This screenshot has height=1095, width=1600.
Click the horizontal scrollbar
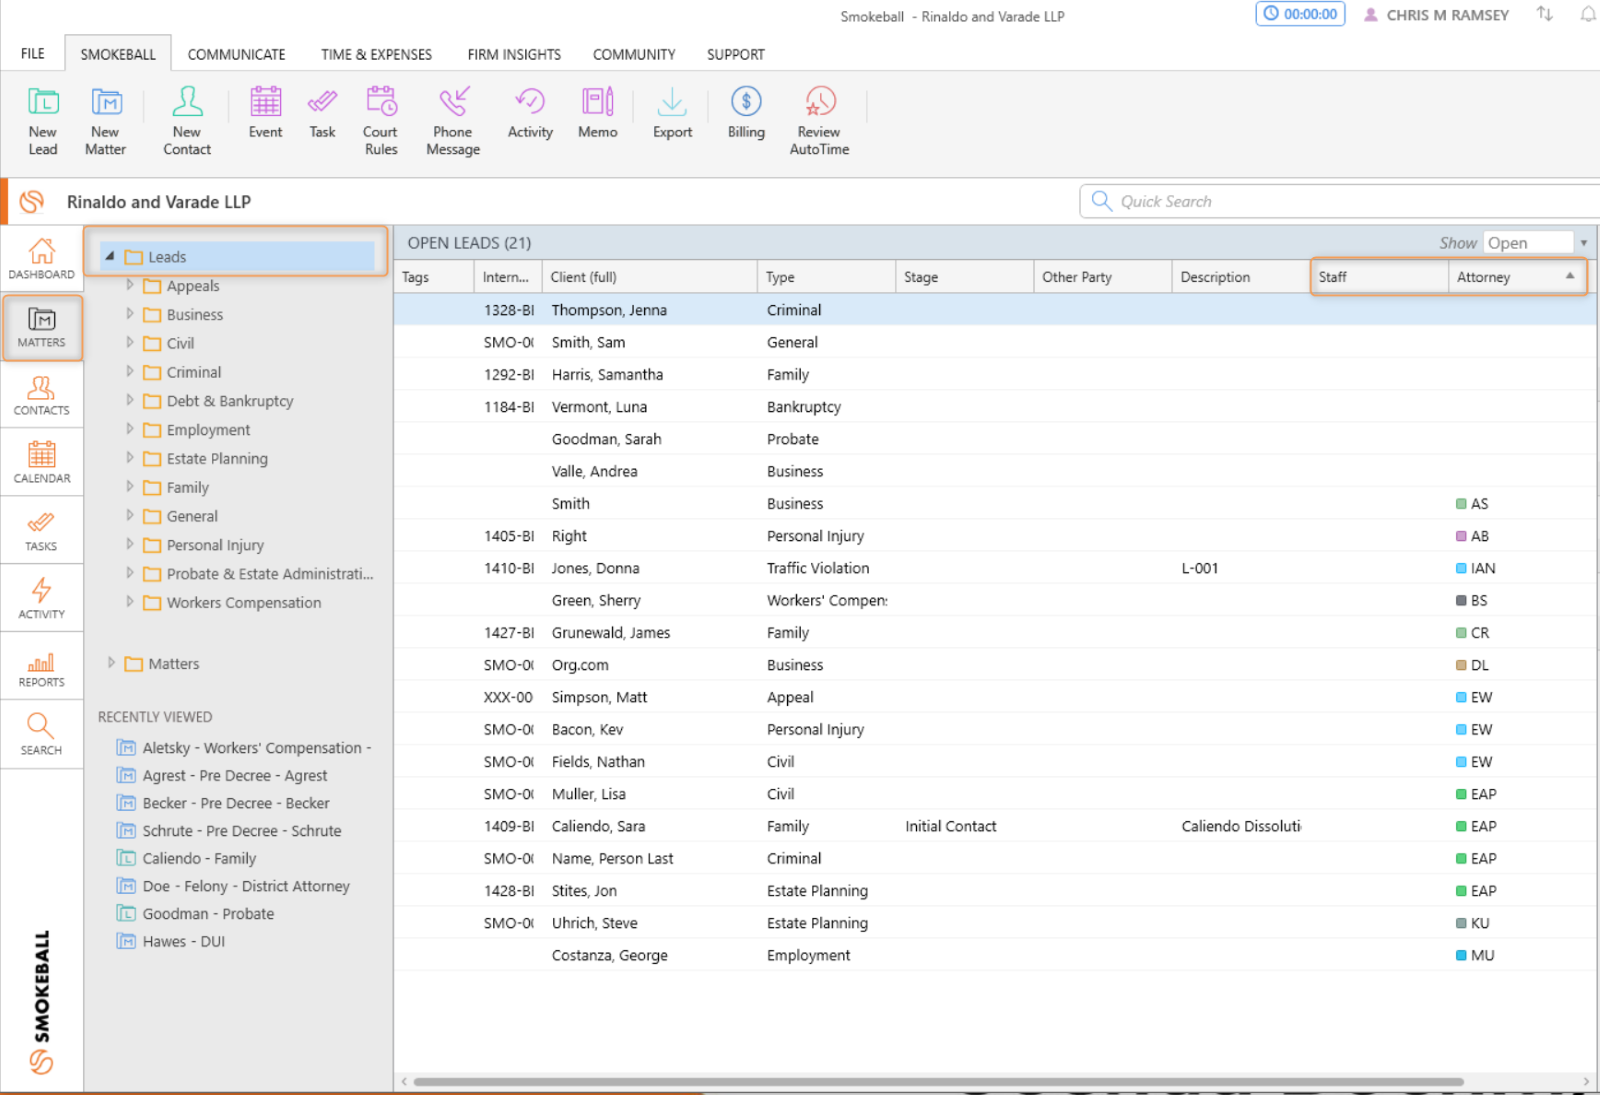pos(938,1082)
